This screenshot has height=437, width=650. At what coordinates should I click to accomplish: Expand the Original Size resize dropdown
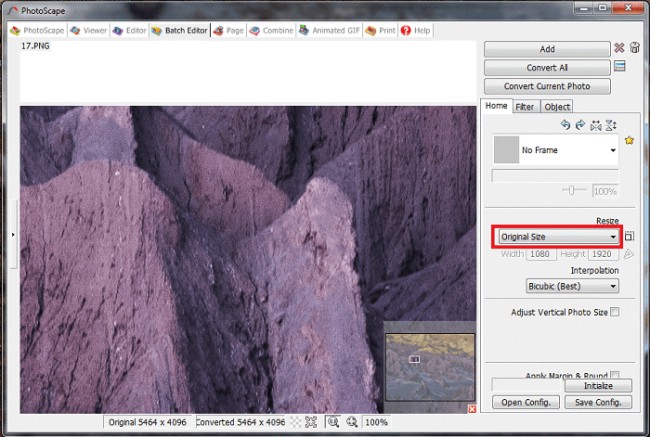pos(558,237)
